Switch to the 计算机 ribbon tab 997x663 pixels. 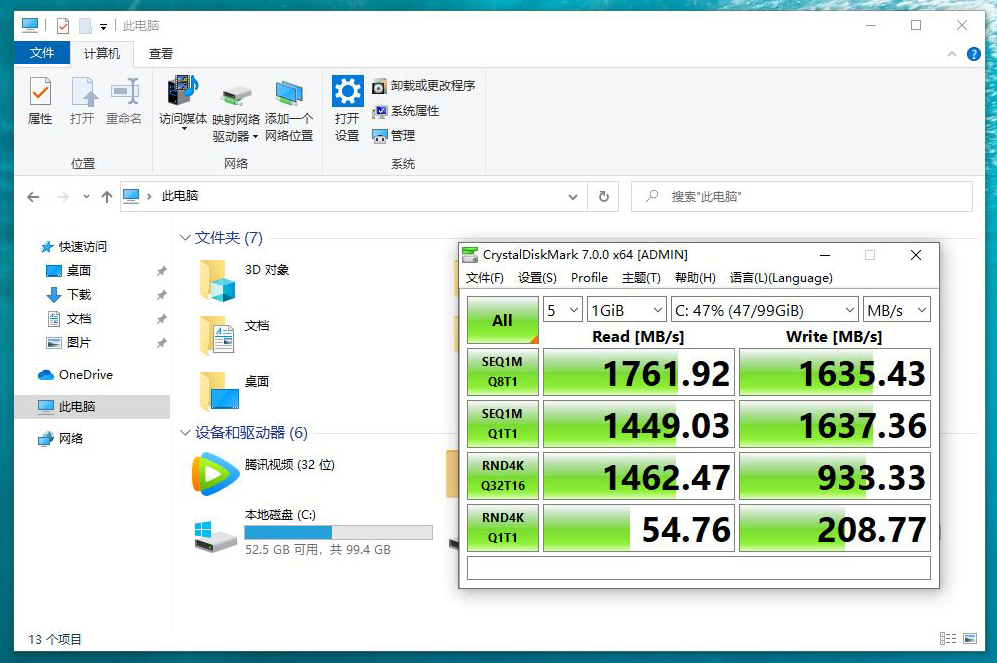[x=102, y=54]
